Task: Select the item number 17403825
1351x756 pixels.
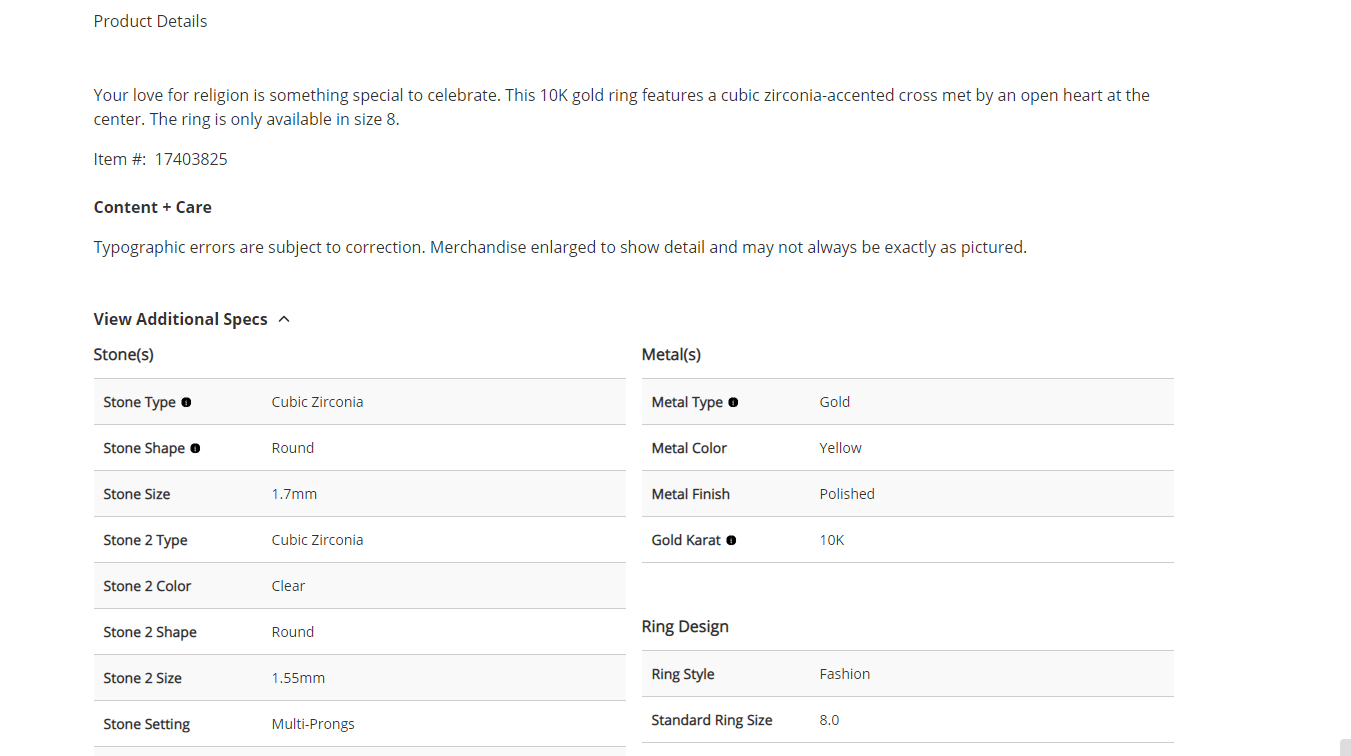Action: pyautogui.click(x=190, y=159)
